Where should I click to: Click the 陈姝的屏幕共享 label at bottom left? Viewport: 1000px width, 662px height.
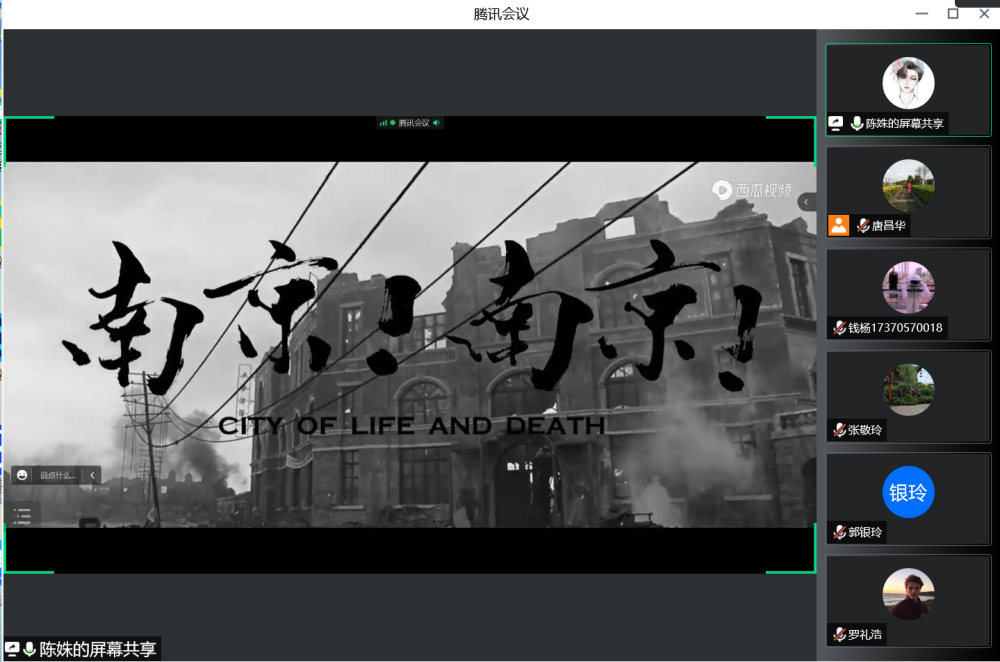(97, 649)
